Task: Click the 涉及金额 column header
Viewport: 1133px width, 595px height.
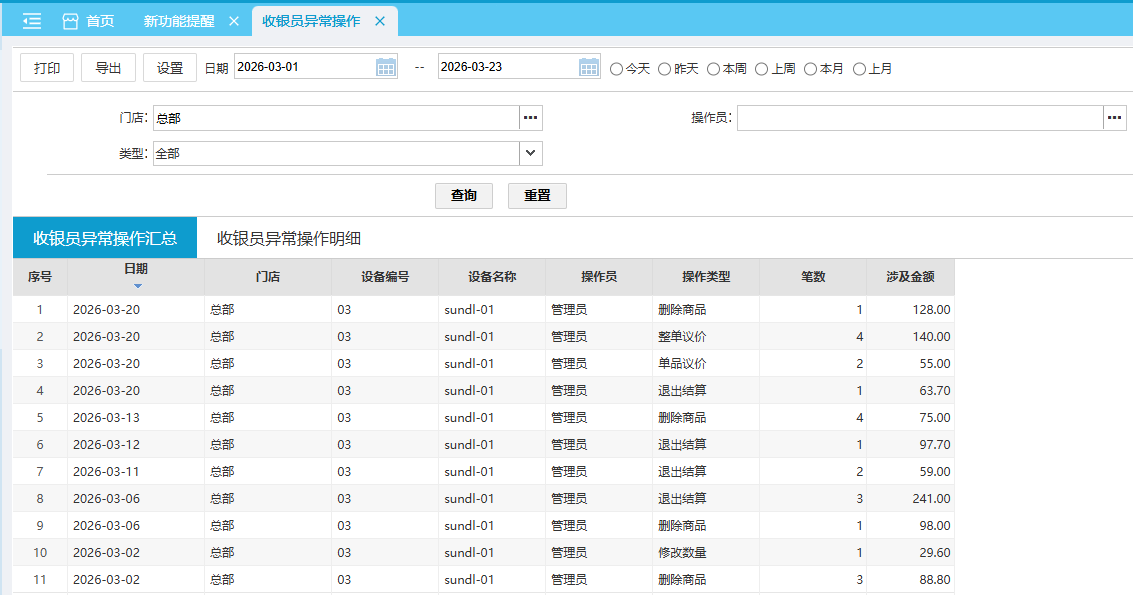Action: tap(910, 277)
